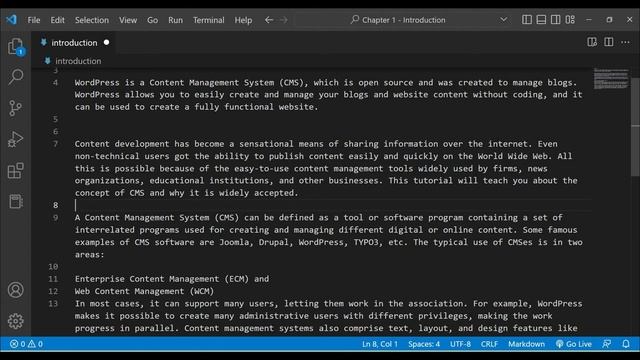
Task: Open the Run and Debug view
Action: [x=16, y=139]
